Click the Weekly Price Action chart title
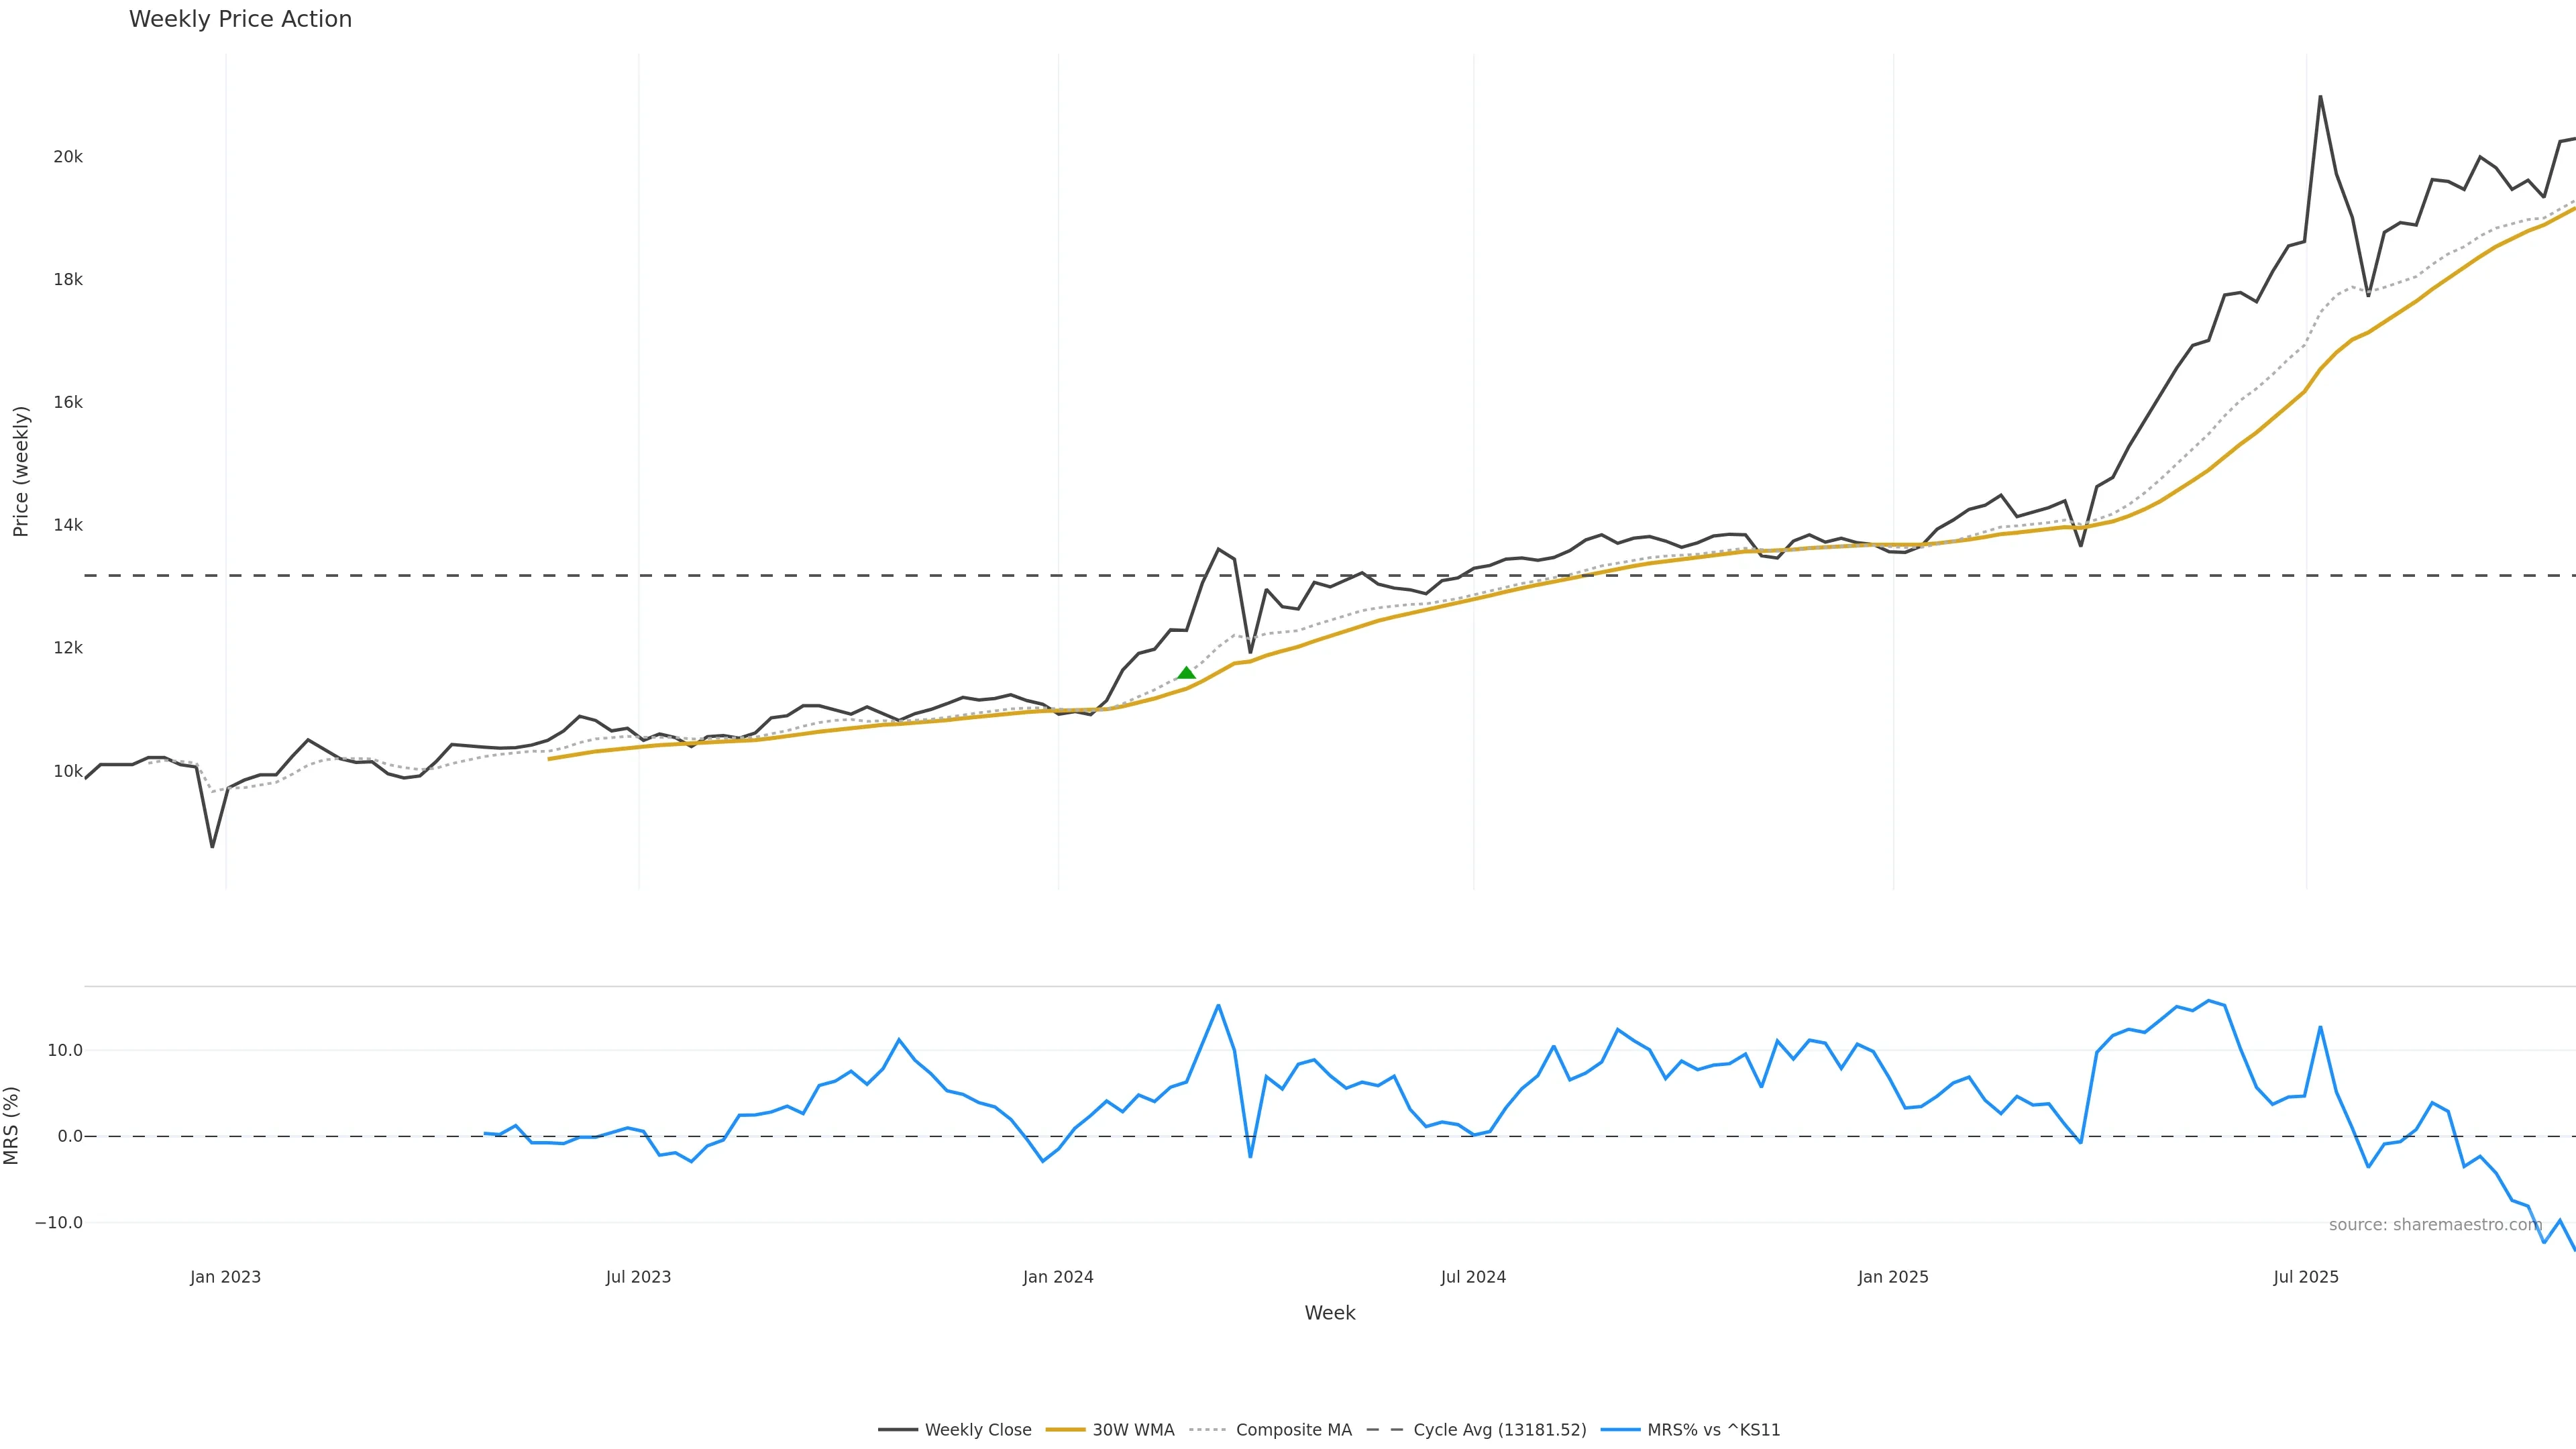This screenshot has width=2576, height=1449. click(240, 19)
